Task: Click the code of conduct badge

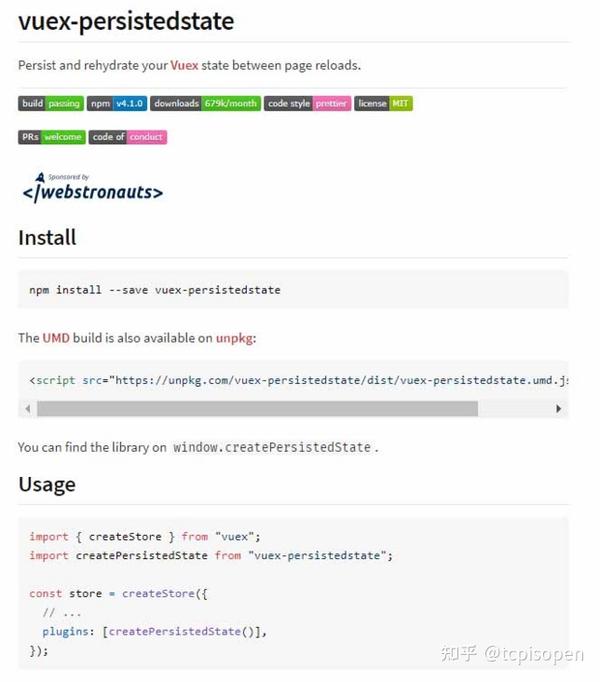Action: pos(128,137)
